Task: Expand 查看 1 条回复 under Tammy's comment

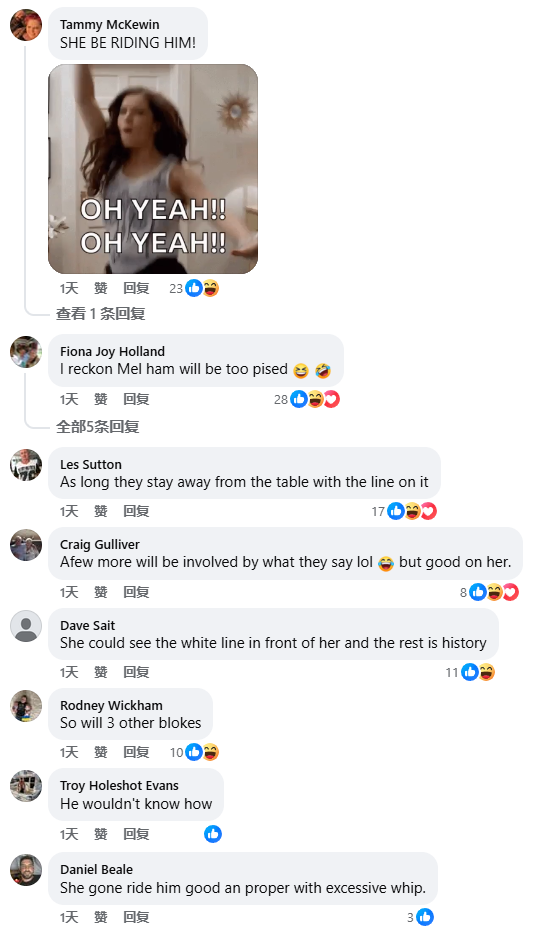Action: pos(101,314)
